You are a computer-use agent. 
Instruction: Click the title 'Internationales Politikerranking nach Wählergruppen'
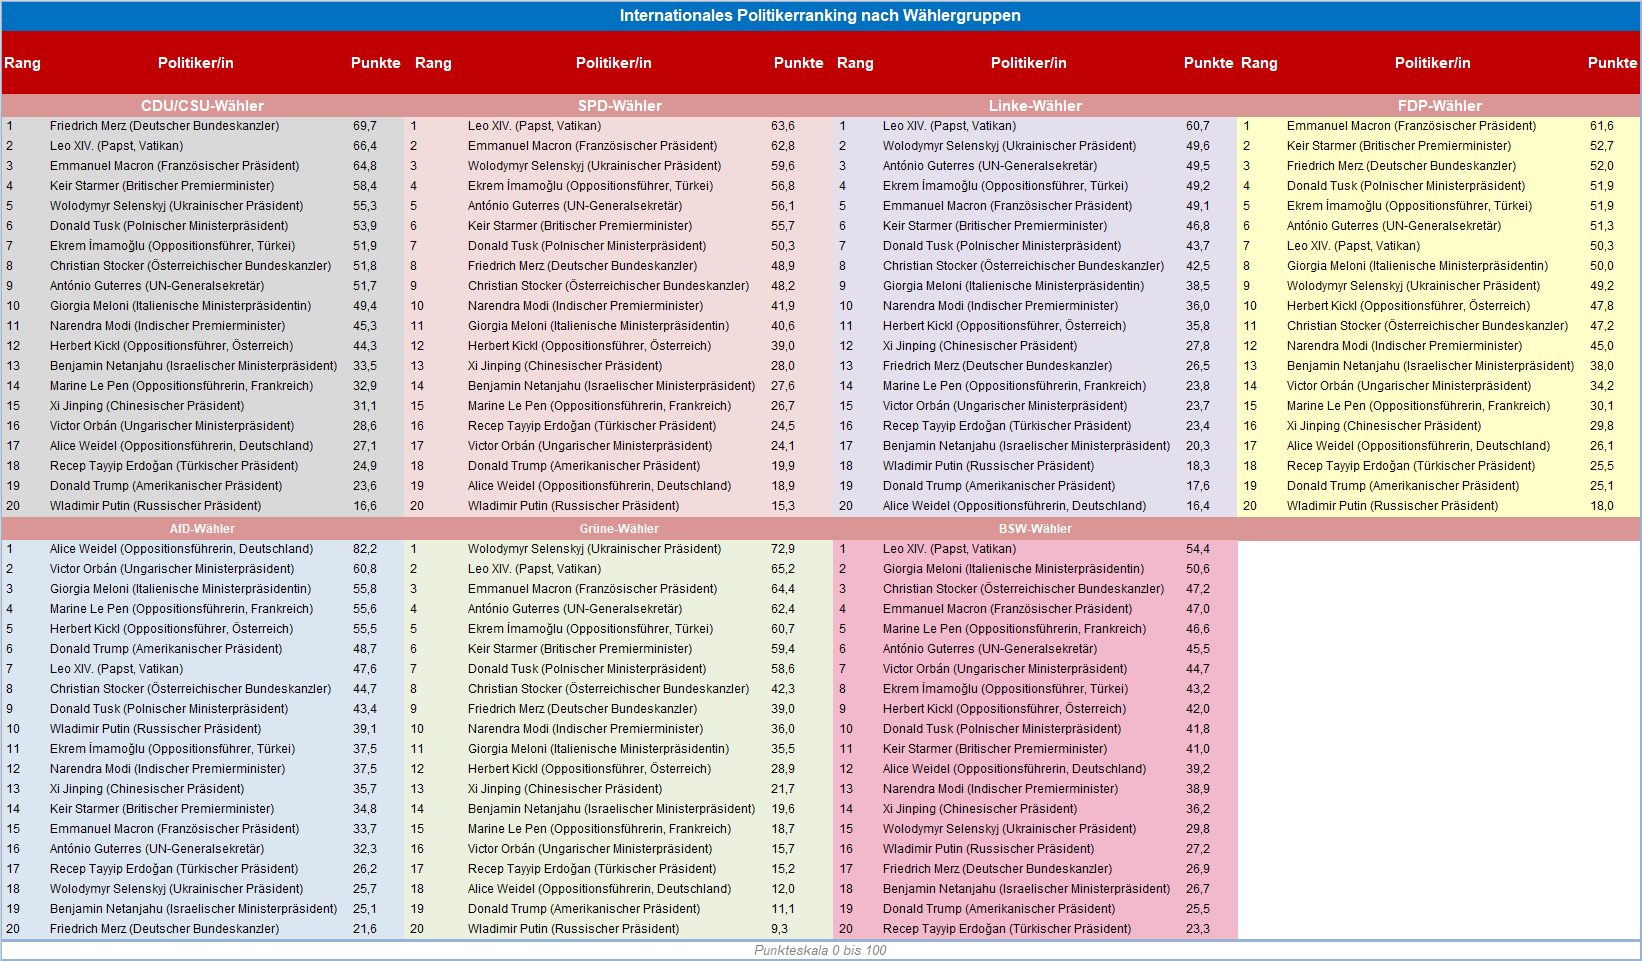(x=820, y=15)
